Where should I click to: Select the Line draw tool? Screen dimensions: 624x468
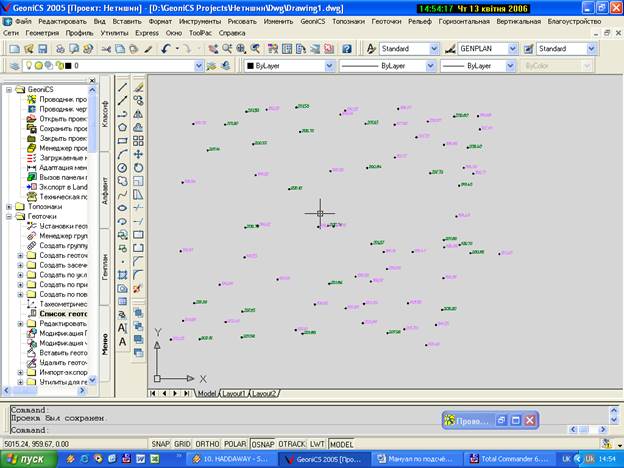(x=122, y=88)
